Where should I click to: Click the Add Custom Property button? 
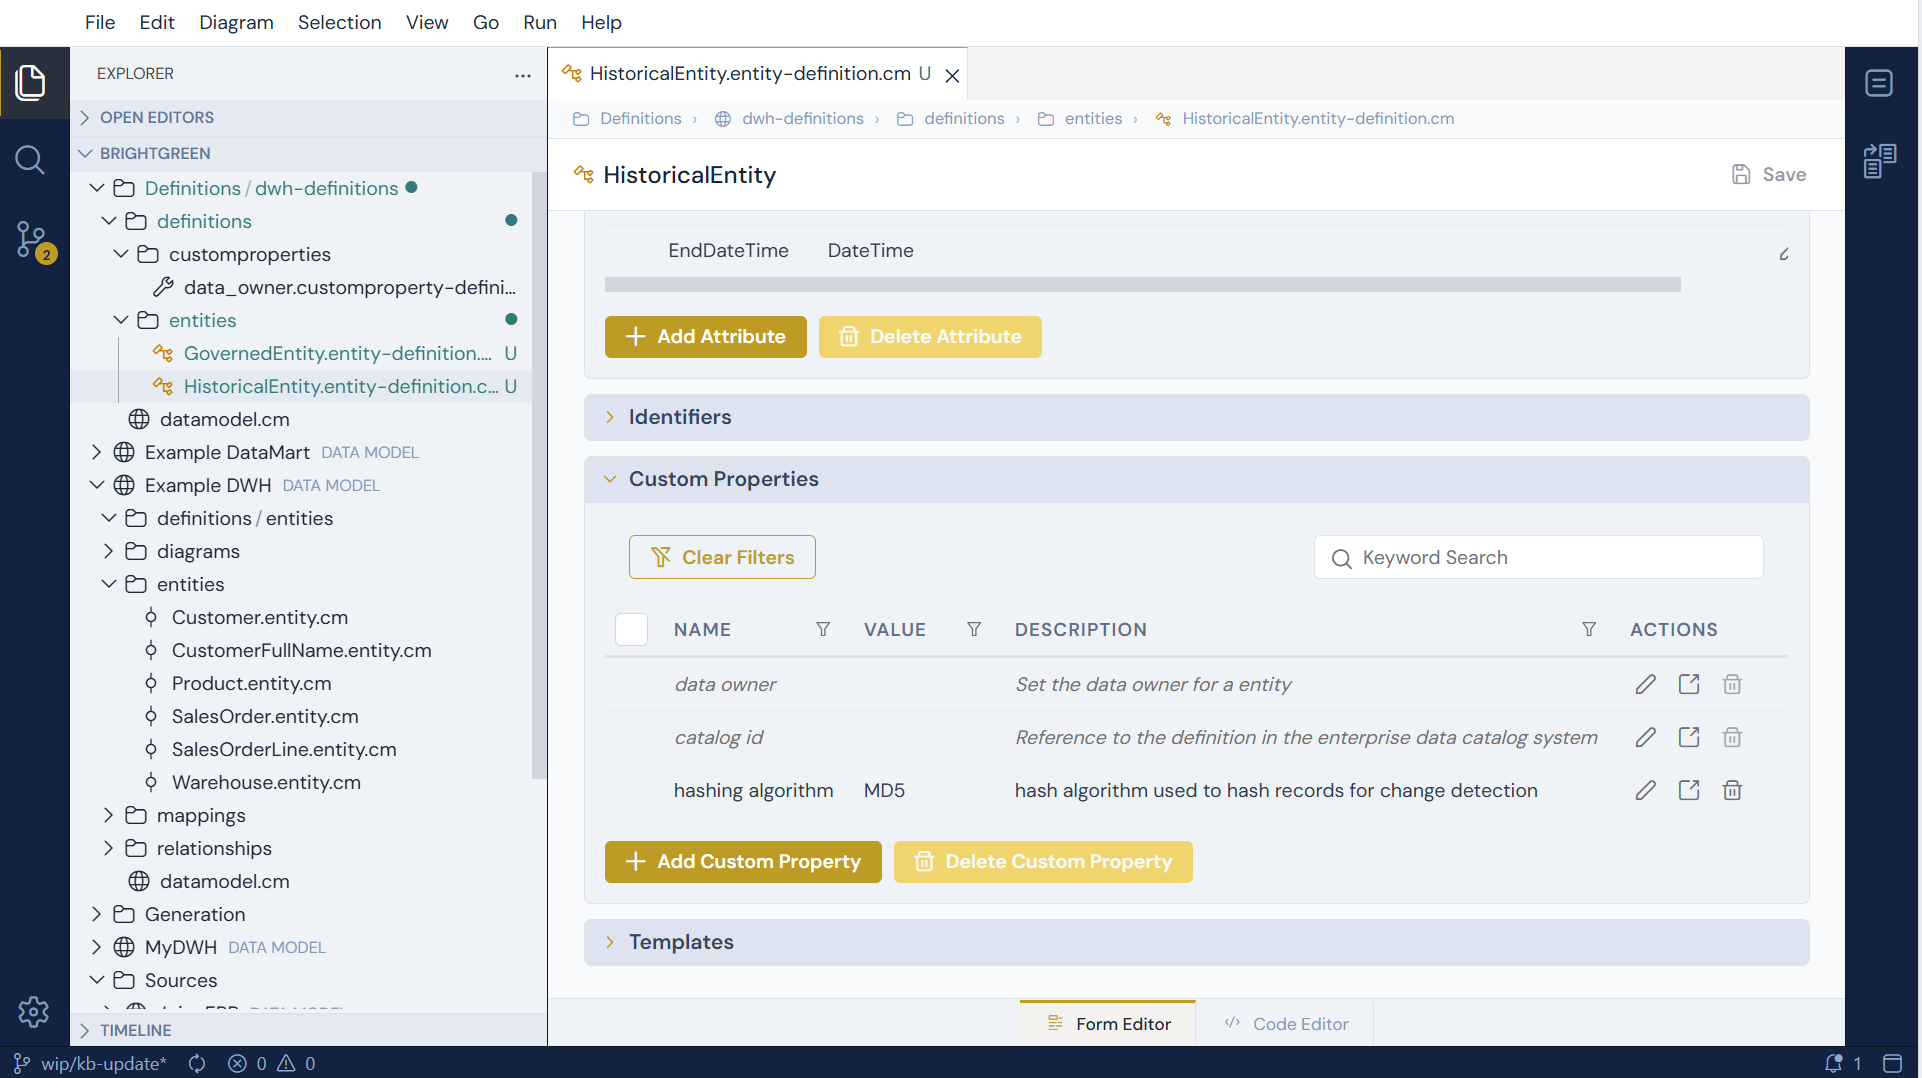743,861
